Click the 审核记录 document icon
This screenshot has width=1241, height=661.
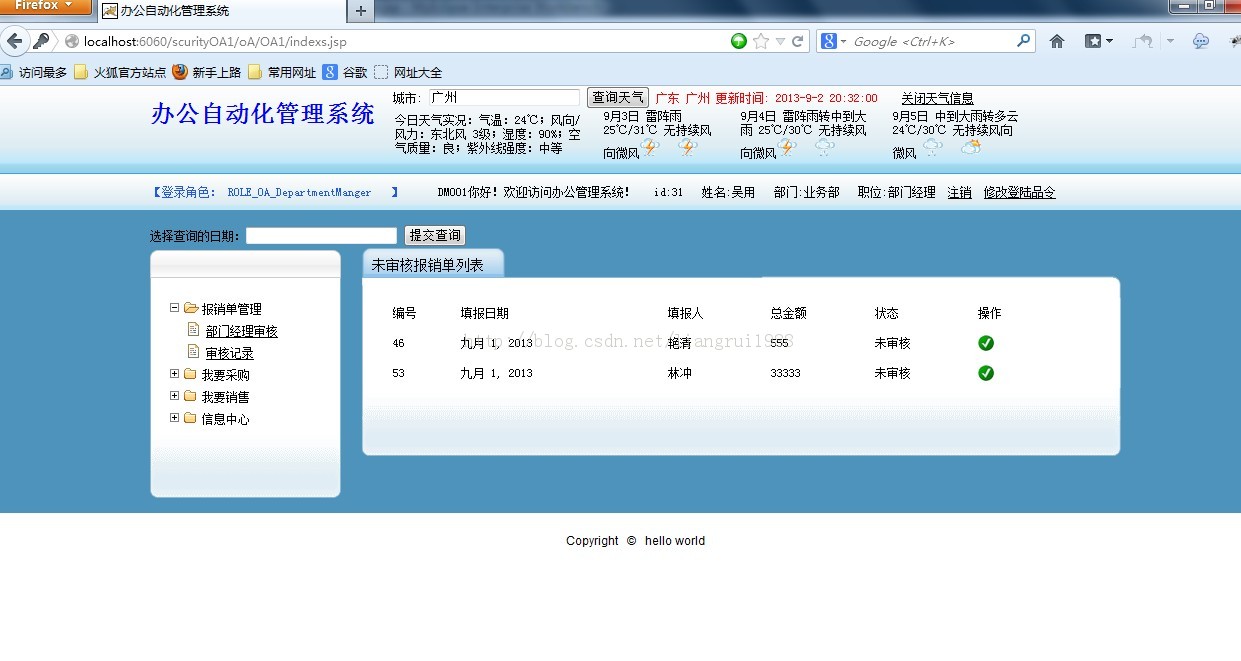click(x=193, y=351)
